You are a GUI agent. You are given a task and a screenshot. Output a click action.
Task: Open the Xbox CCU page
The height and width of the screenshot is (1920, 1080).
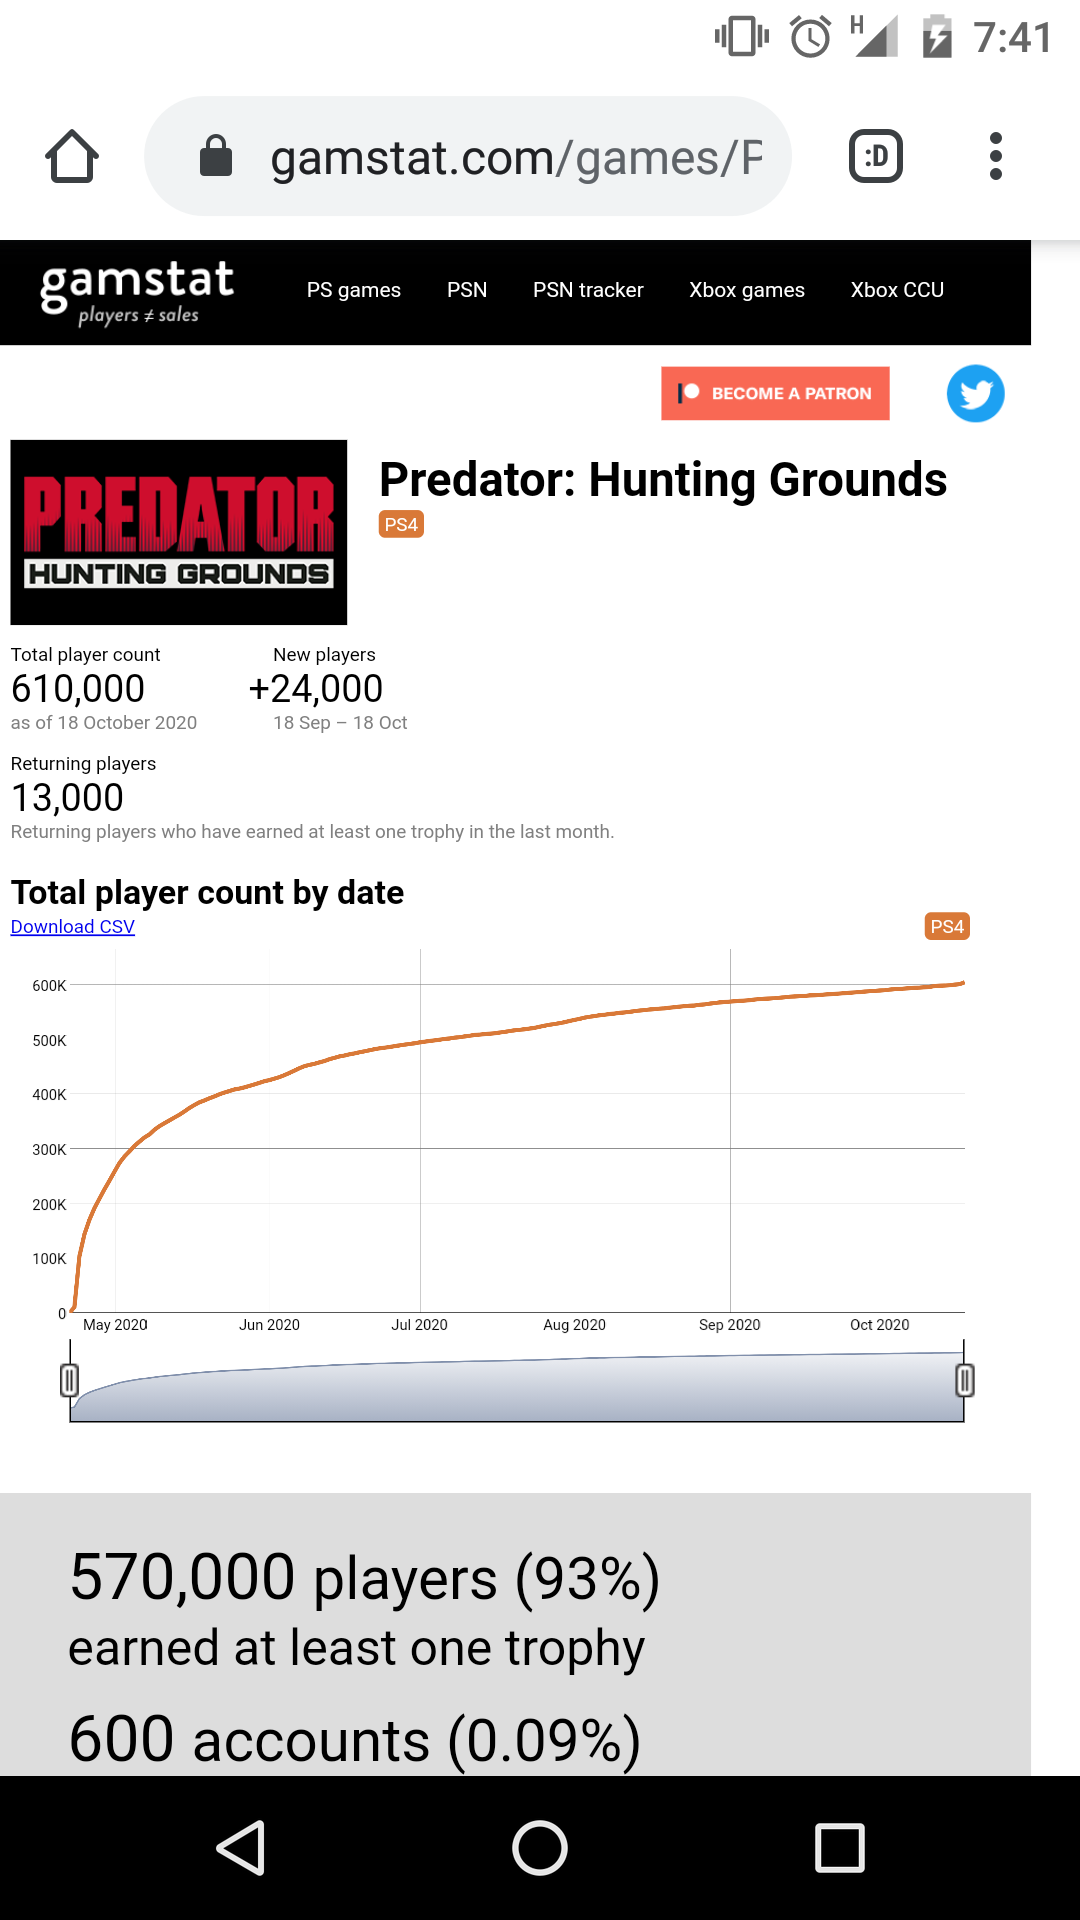coord(897,290)
